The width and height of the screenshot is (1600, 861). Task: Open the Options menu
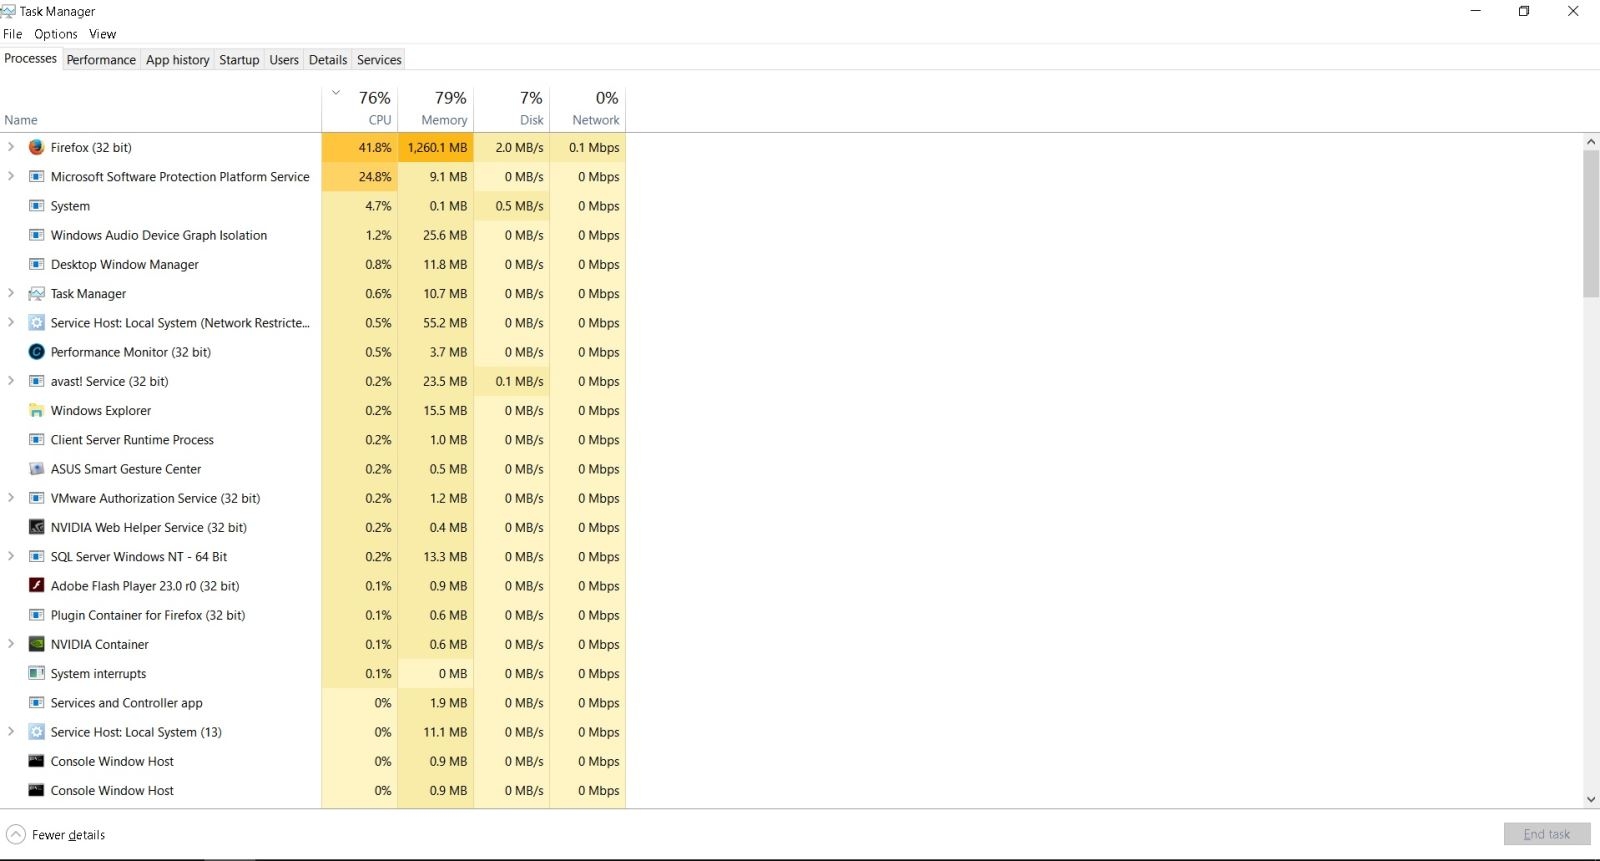(x=56, y=34)
